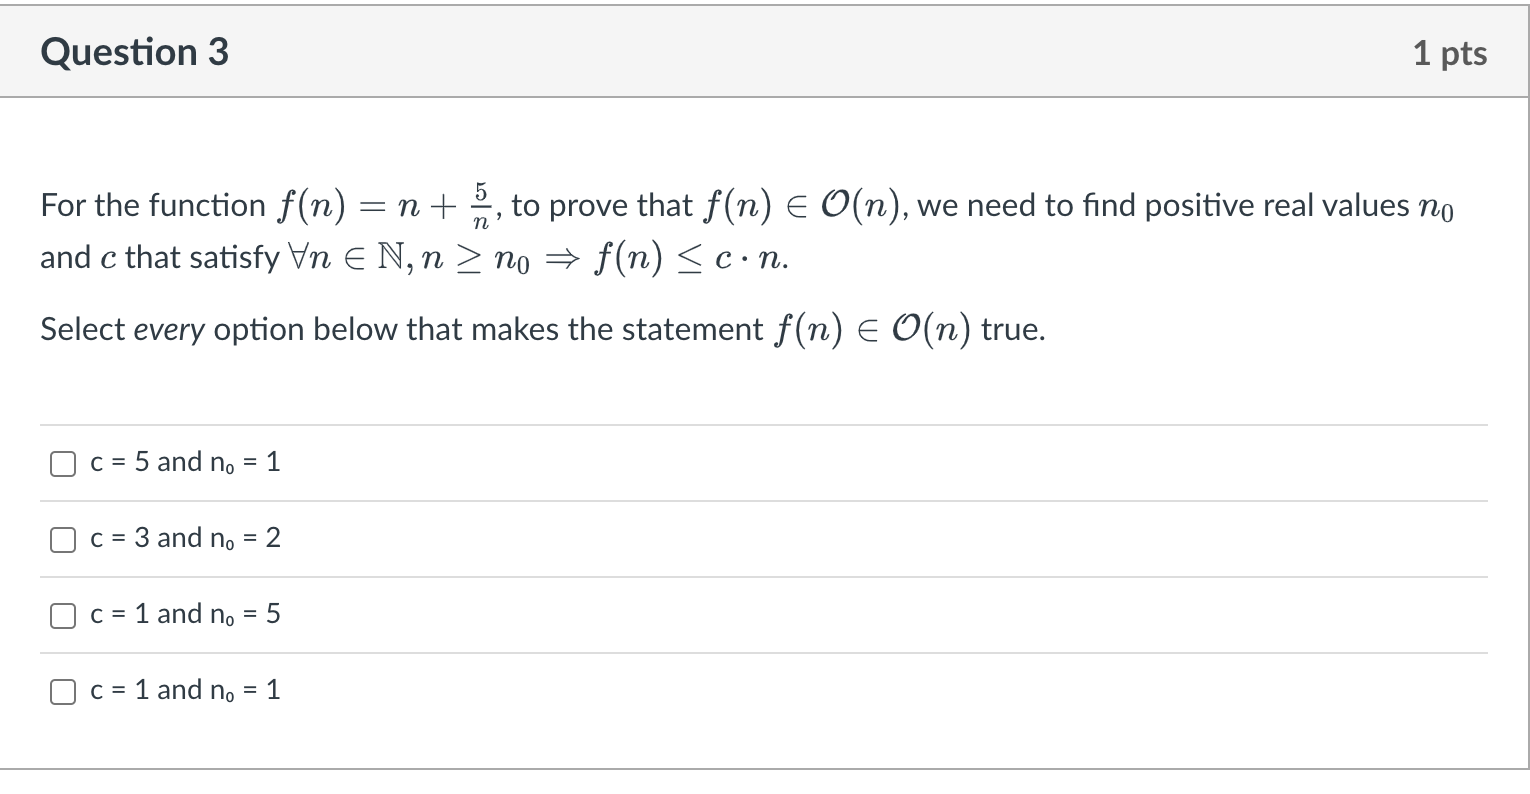
Task: Click the 'Select every option' instruction text
Action: [400, 328]
